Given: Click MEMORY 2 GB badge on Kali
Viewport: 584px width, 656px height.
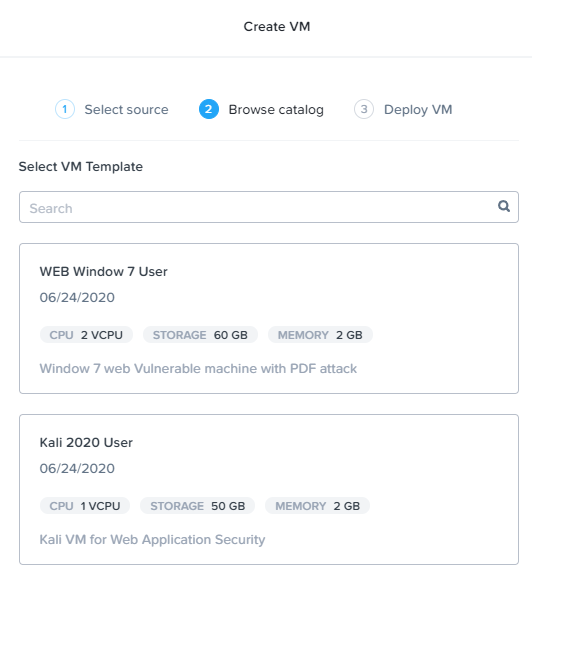Looking at the screenshot, I should (x=318, y=506).
